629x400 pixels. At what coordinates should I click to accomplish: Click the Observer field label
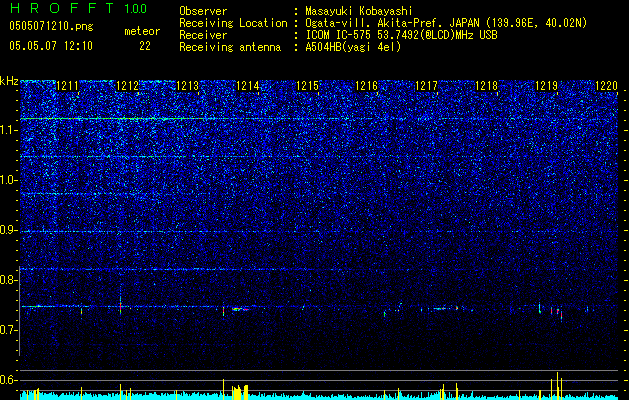[x=203, y=11]
